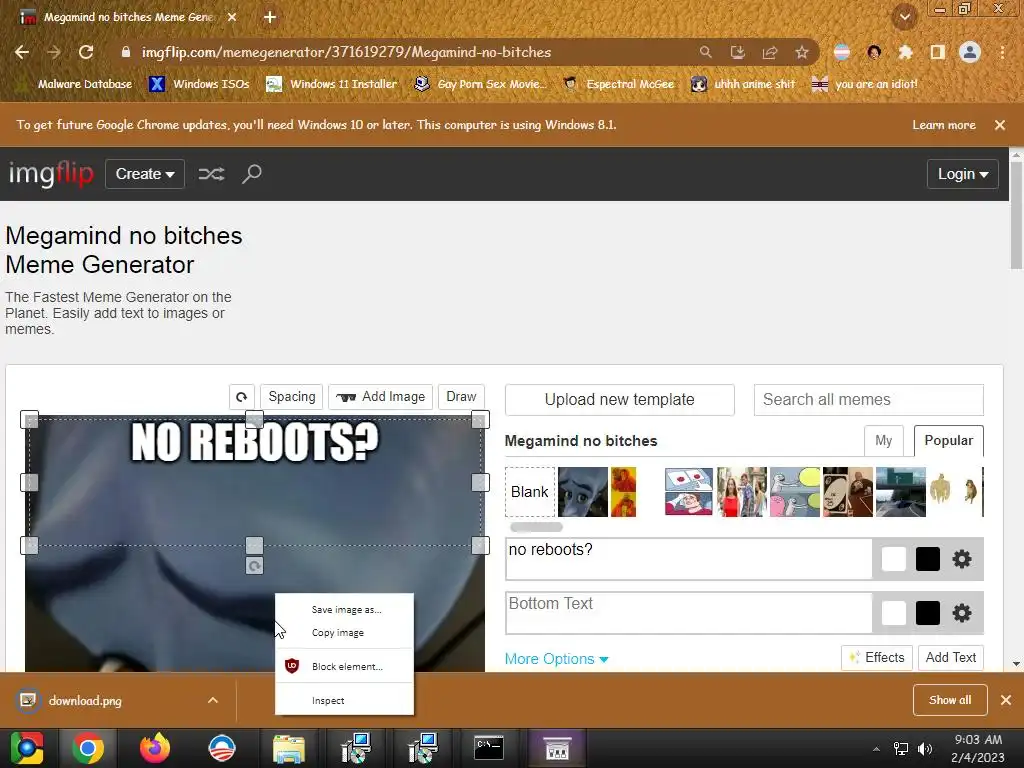Click the Search all memes field
1024x768 pixels.
pyautogui.click(x=869, y=400)
